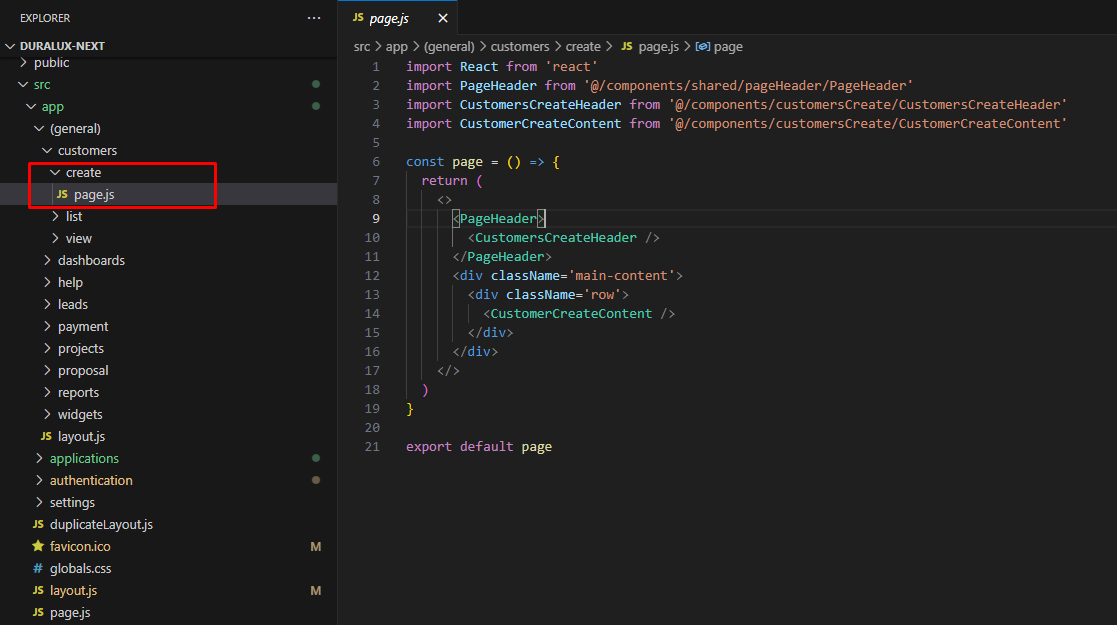1117x625 pixels.
Task: Expand the view folder
Action: point(78,239)
